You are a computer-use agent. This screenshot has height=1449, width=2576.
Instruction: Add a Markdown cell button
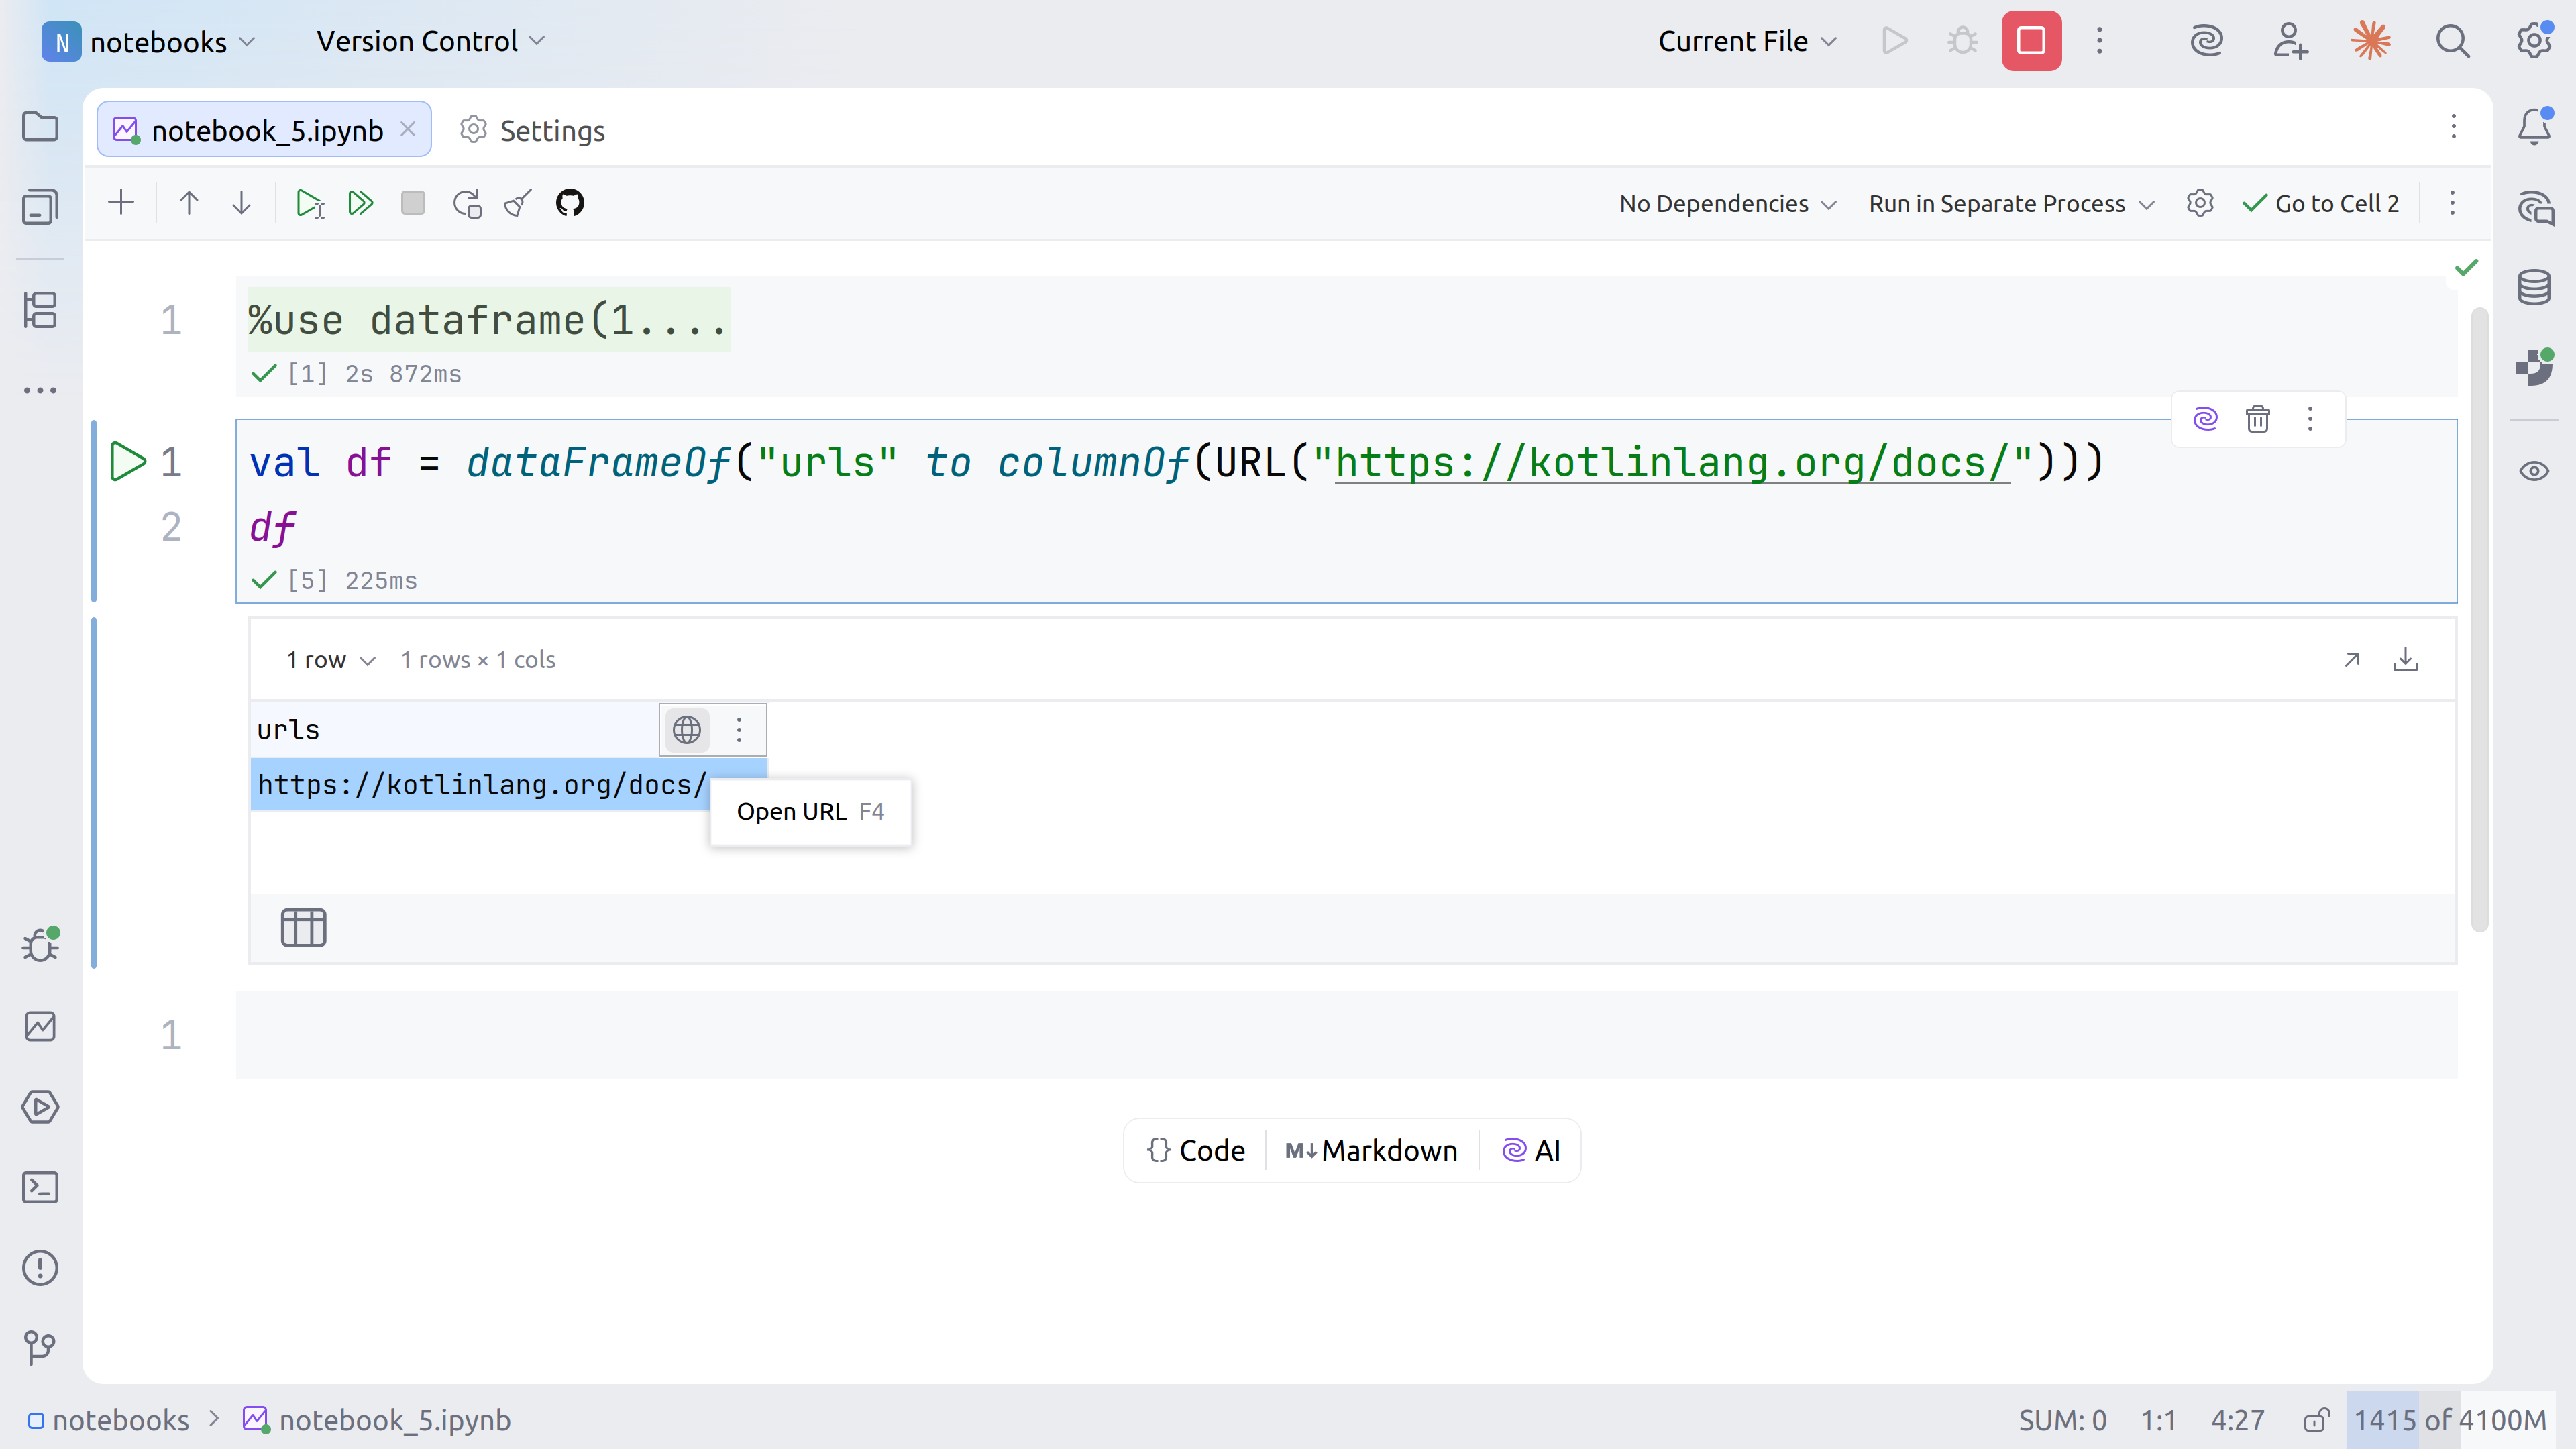tap(1371, 1150)
